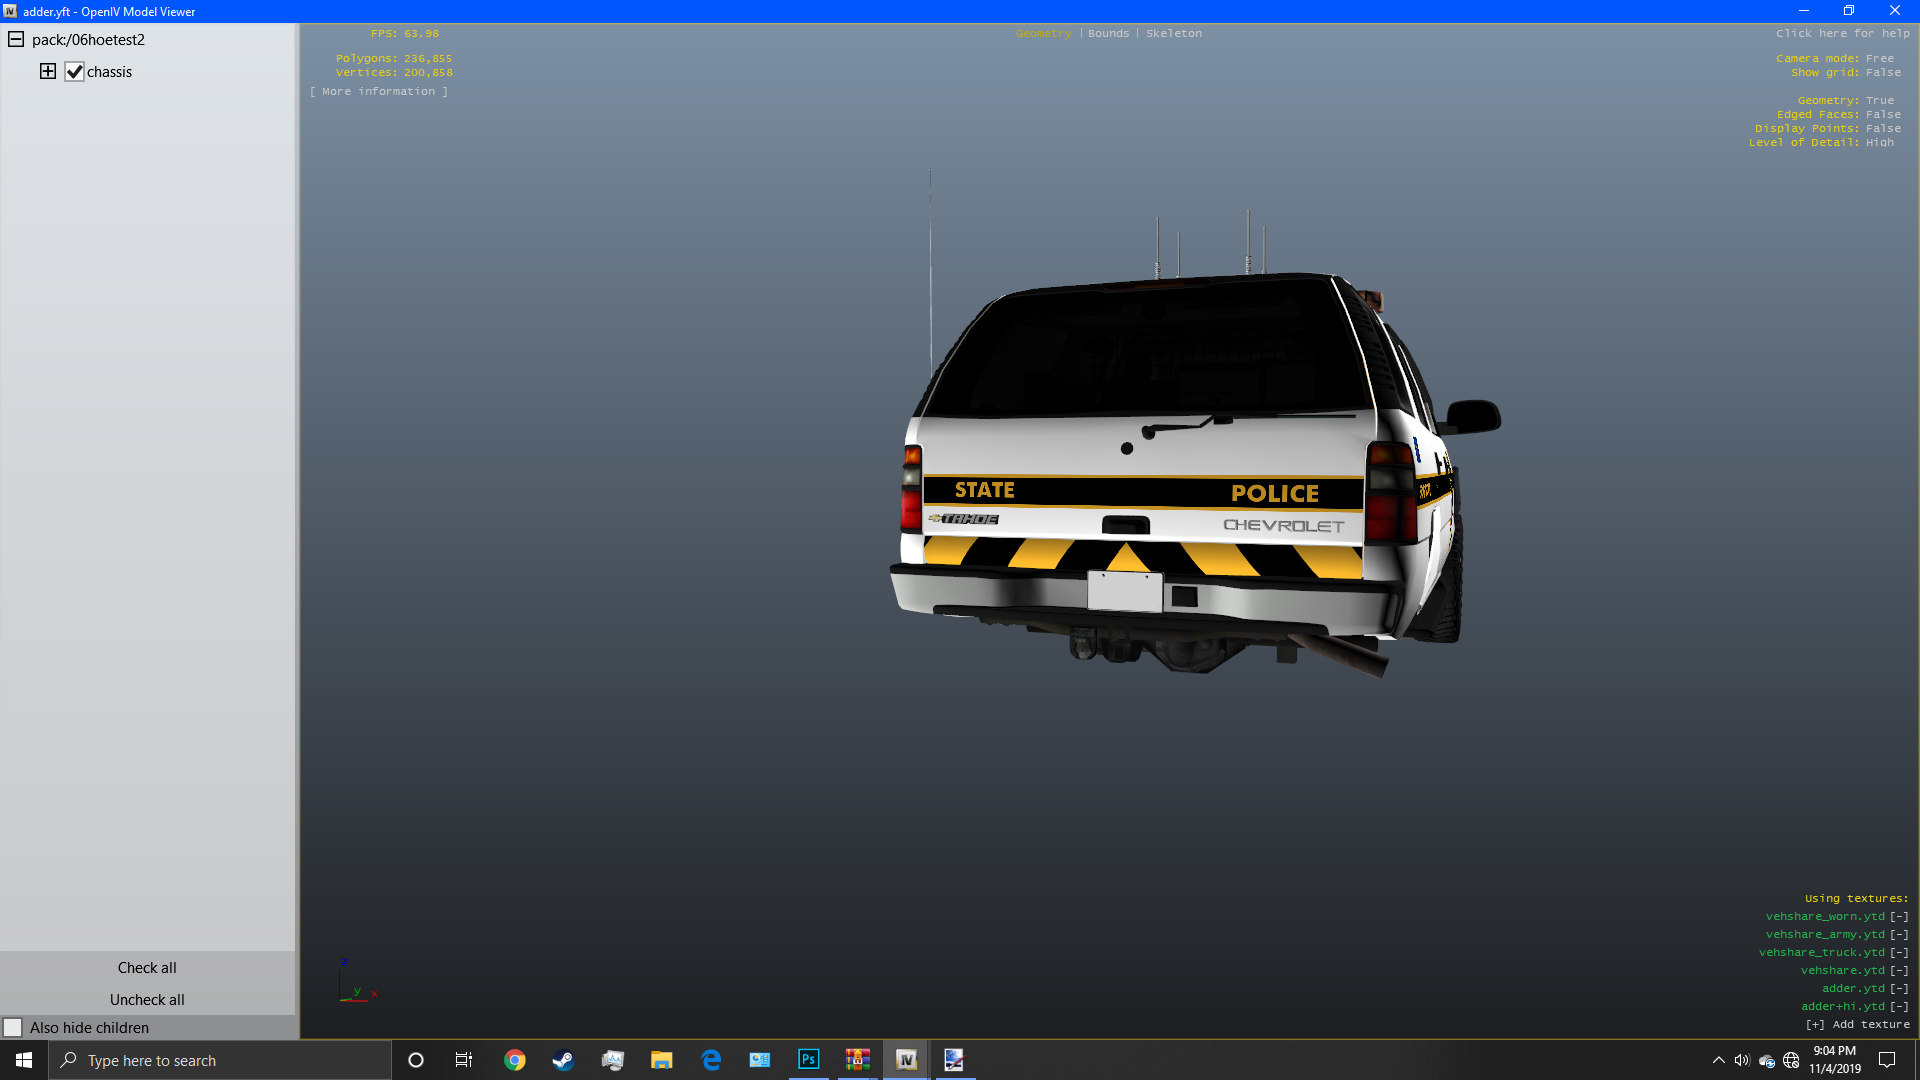Remove vehshare_worn.ytd texture with [-]
This screenshot has width=1920, height=1080.
coord(1898,916)
